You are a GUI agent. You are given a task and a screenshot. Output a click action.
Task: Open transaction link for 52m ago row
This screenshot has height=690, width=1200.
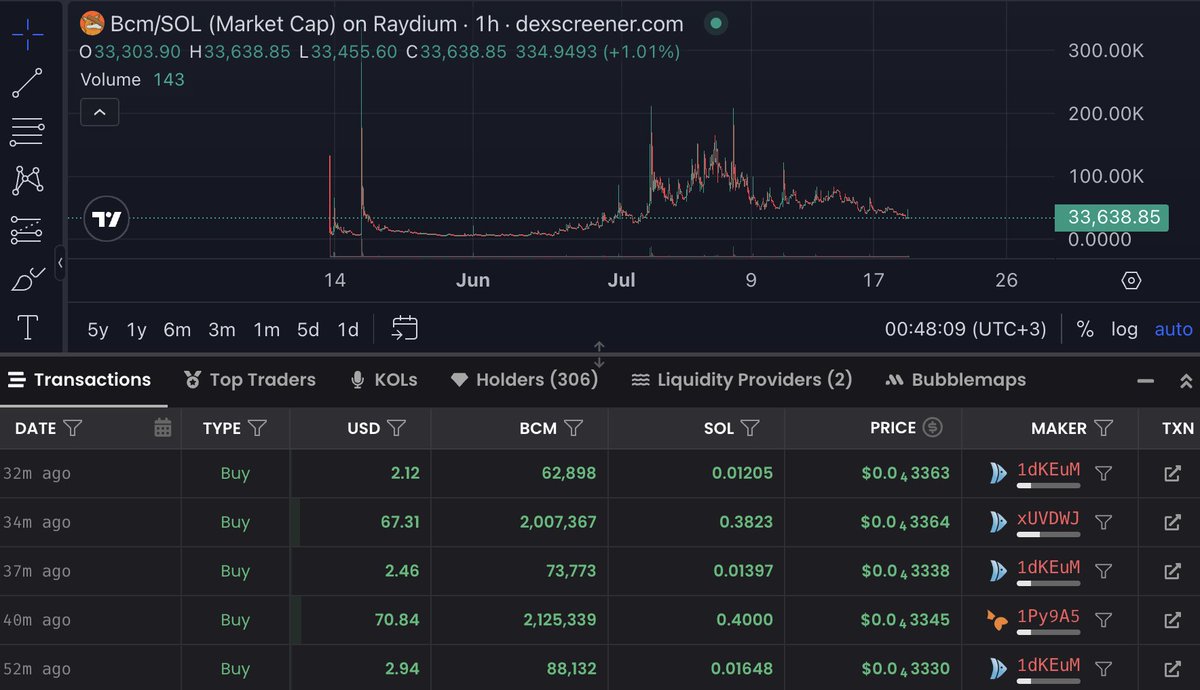pyautogui.click(x=1172, y=668)
